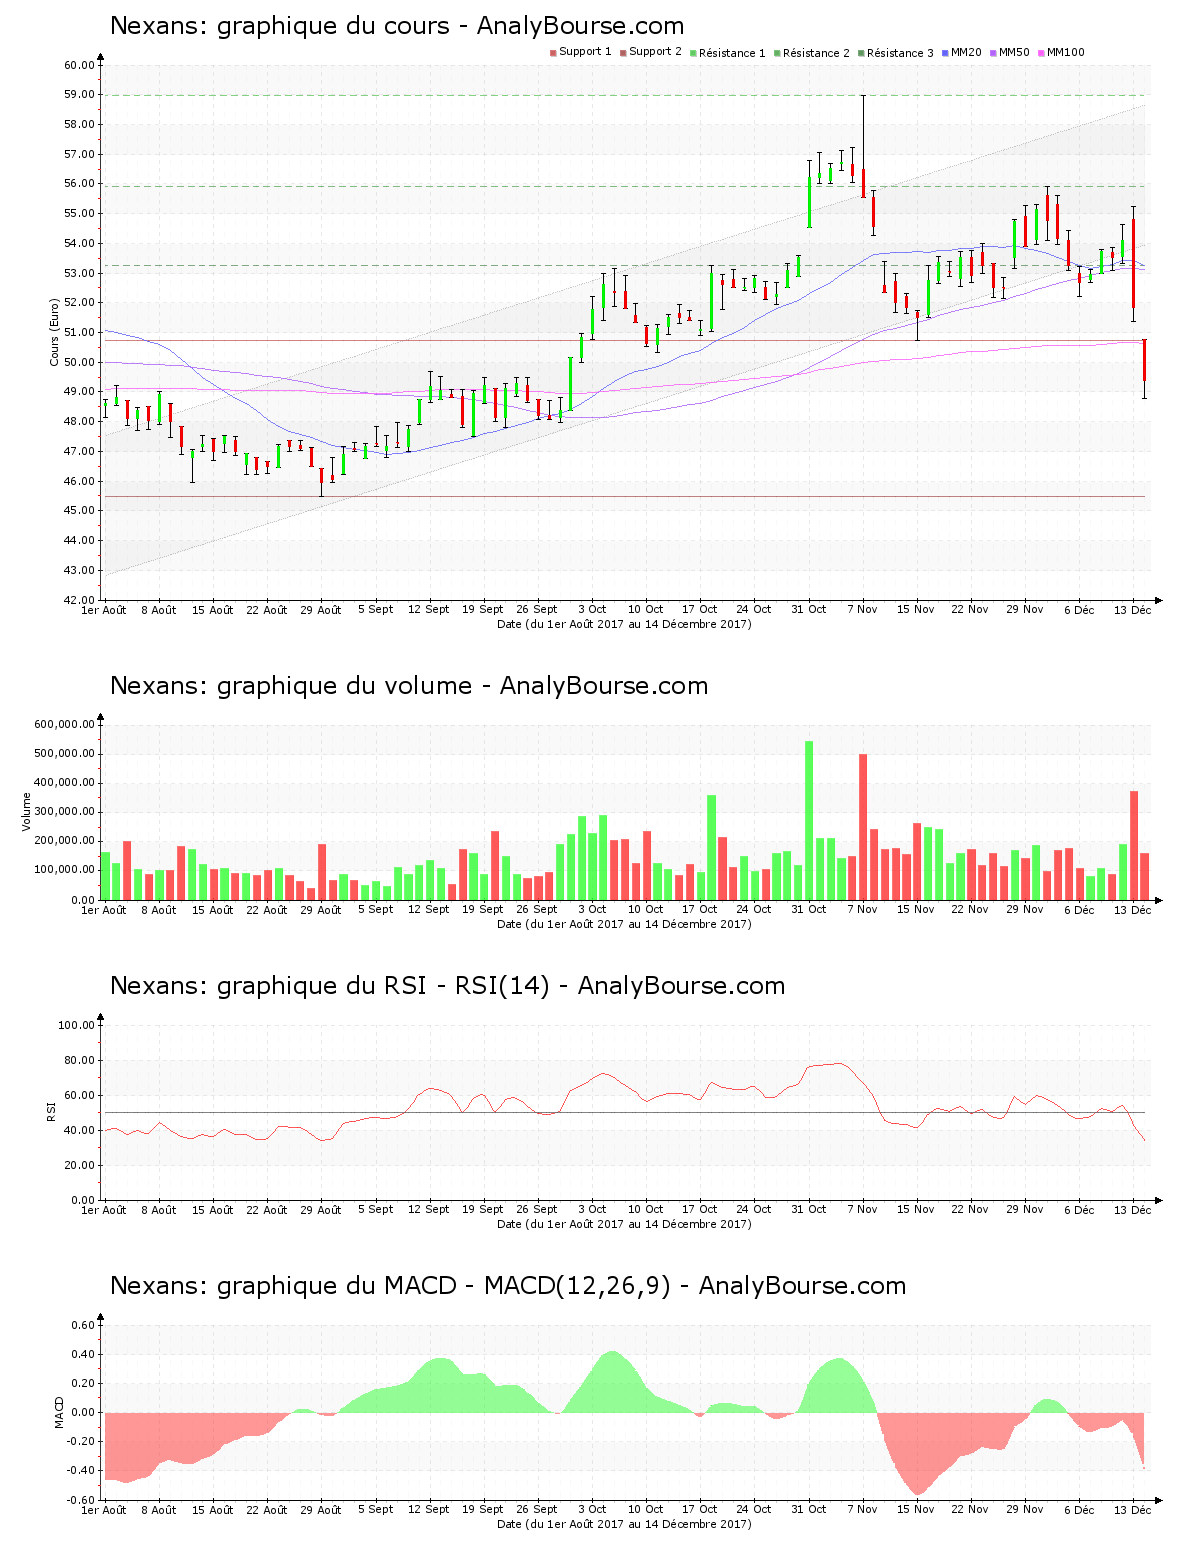This screenshot has width=1200, height=1550.
Task: Click the 'Volume' axis label
Action: tap(27, 812)
